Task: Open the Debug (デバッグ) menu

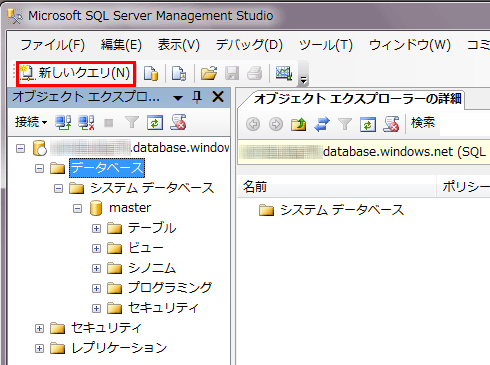Action: [x=249, y=45]
